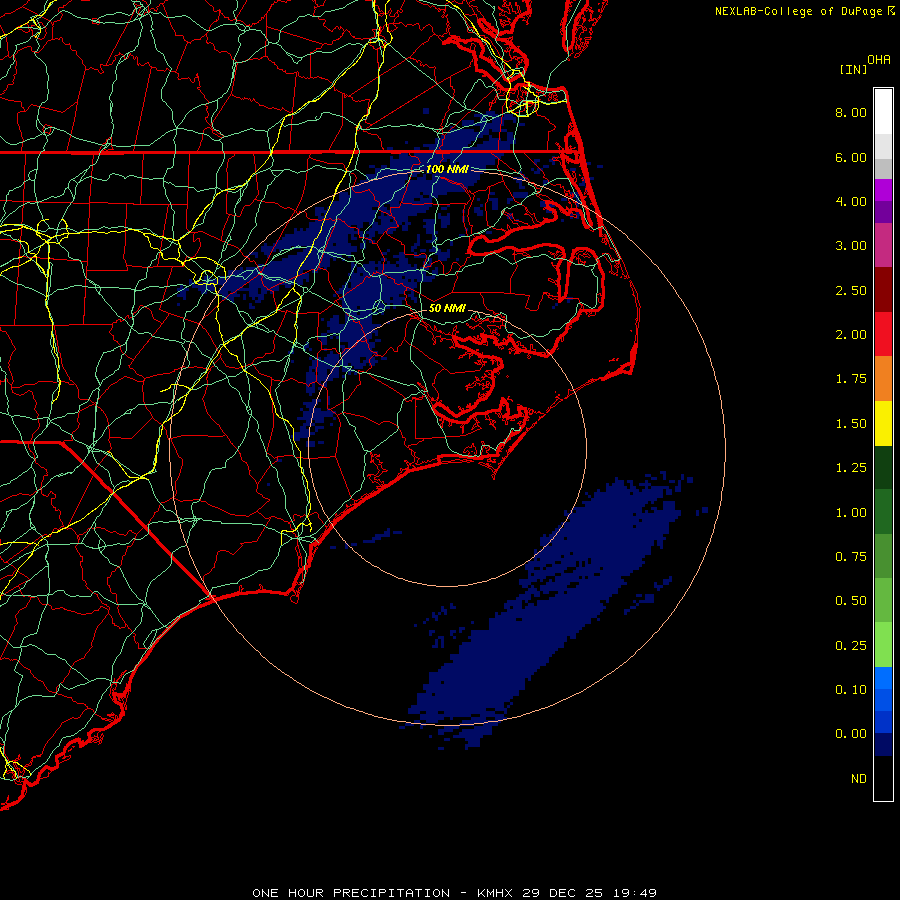900x900 pixels.
Task: Click the OHA product label above legend
Action: [879, 60]
